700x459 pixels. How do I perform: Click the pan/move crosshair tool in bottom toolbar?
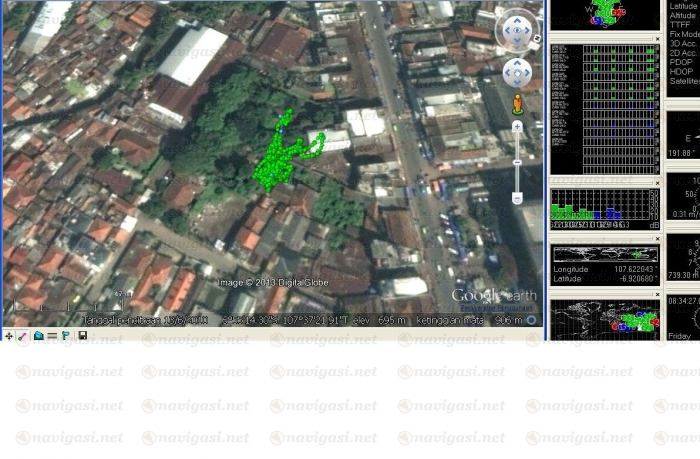tap(9, 336)
